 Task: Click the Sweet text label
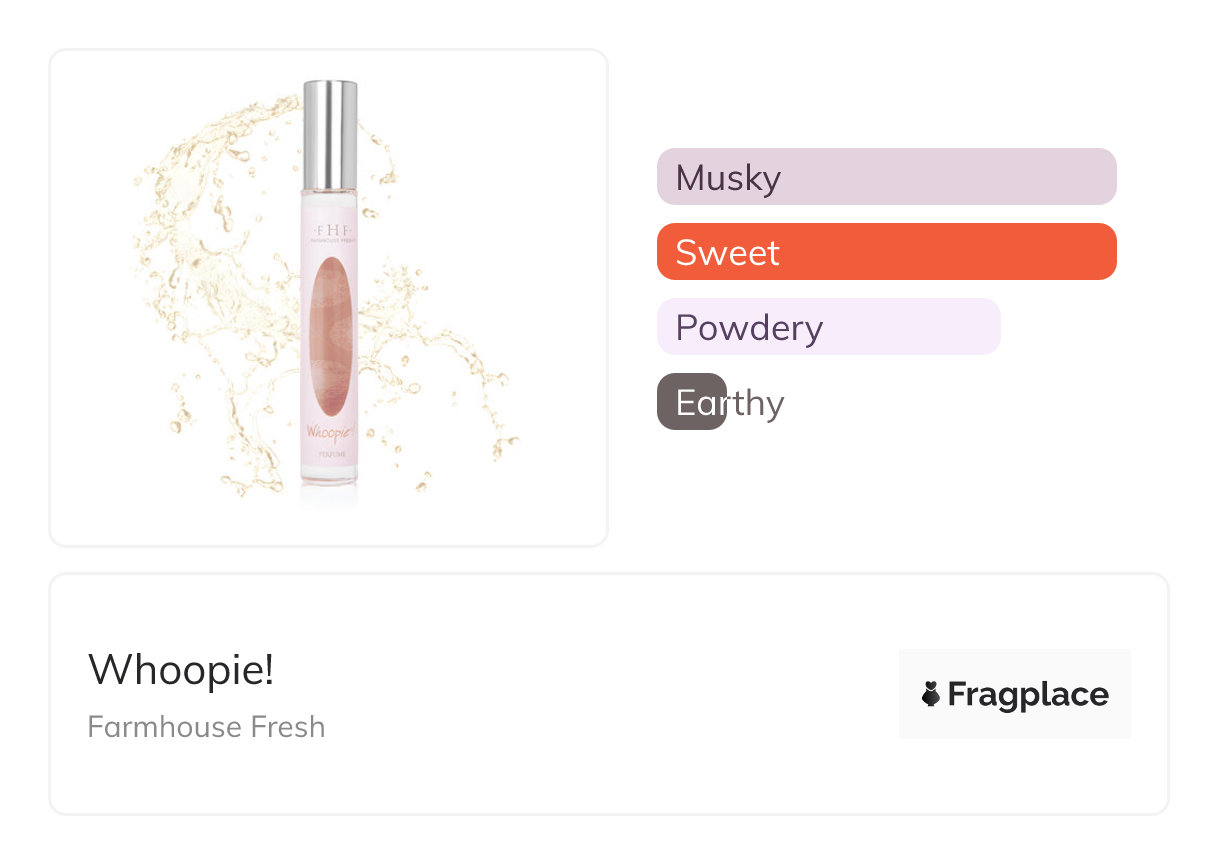pyautogui.click(x=727, y=252)
